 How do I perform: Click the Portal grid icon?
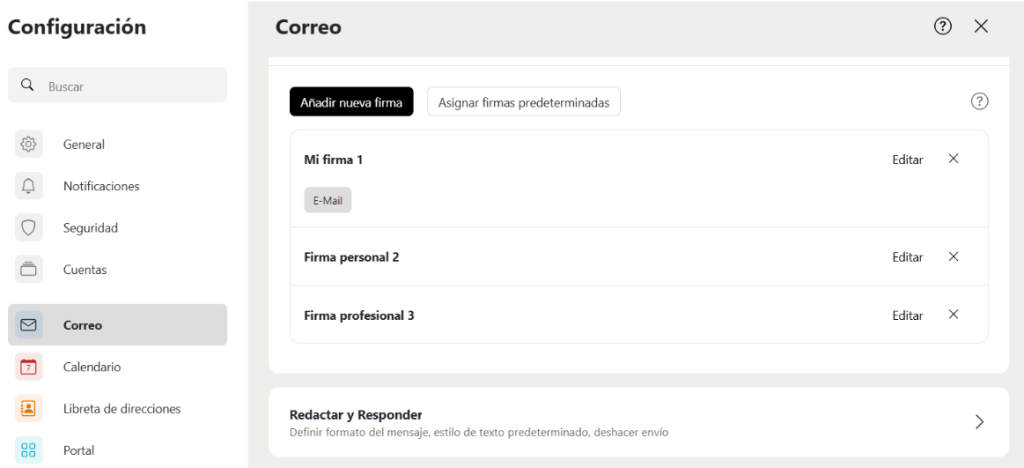pos(28,450)
